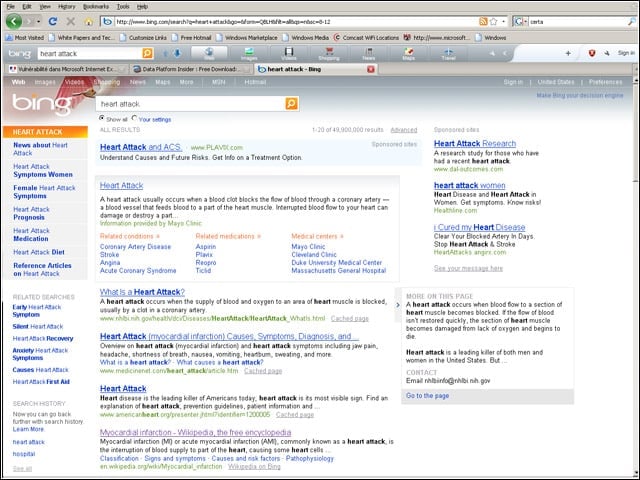Stop loading with the X icon
The height and width of the screenshot is (480, 640).
71,21
